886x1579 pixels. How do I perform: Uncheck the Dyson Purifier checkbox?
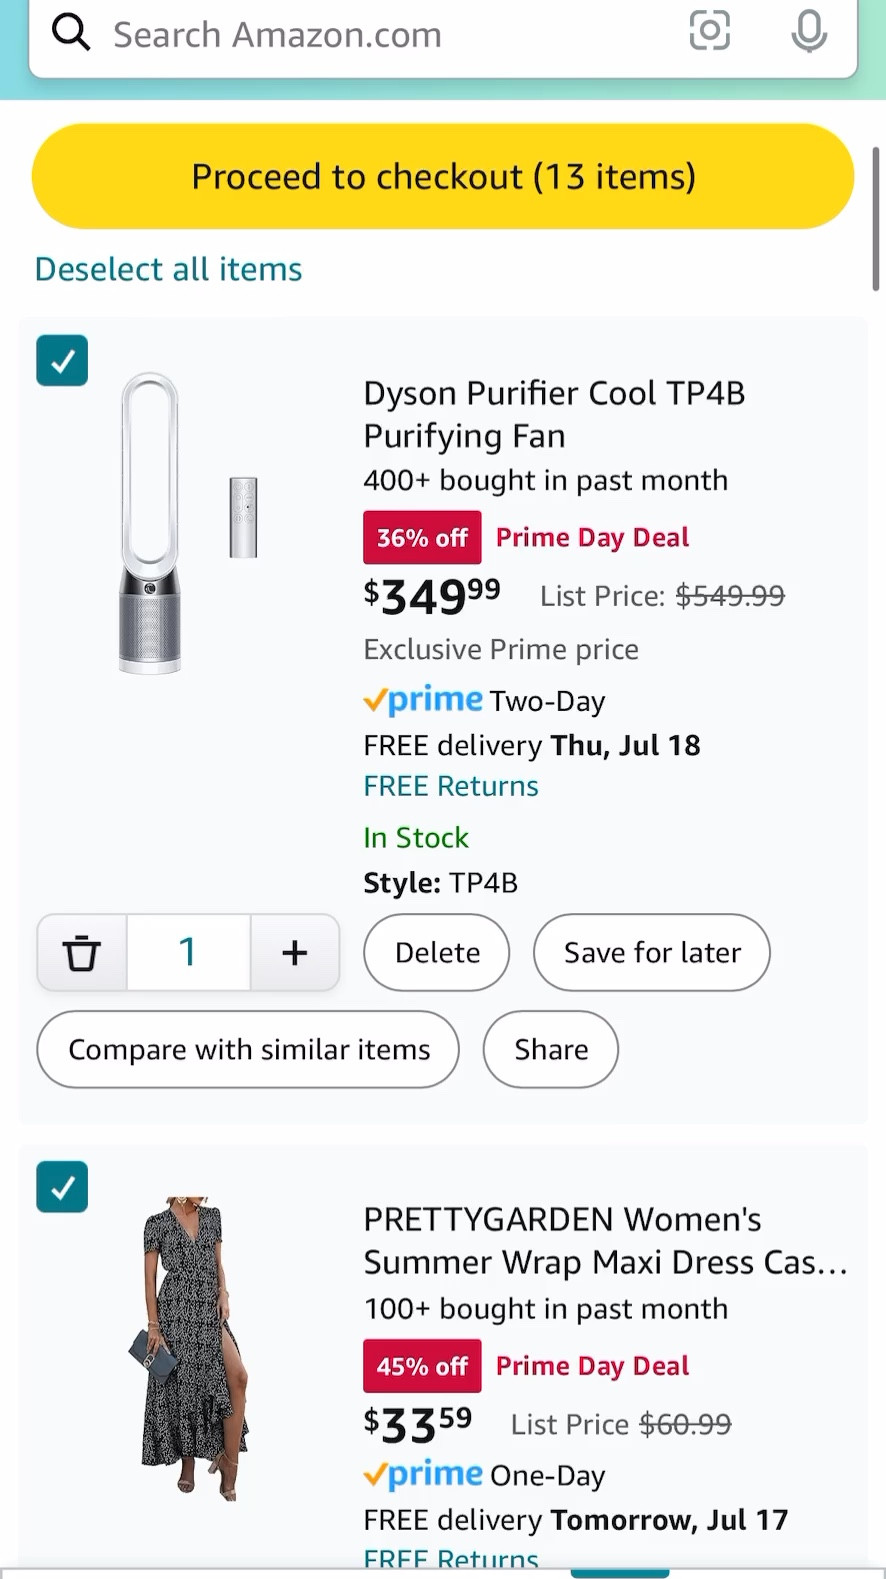pos(62,360)
